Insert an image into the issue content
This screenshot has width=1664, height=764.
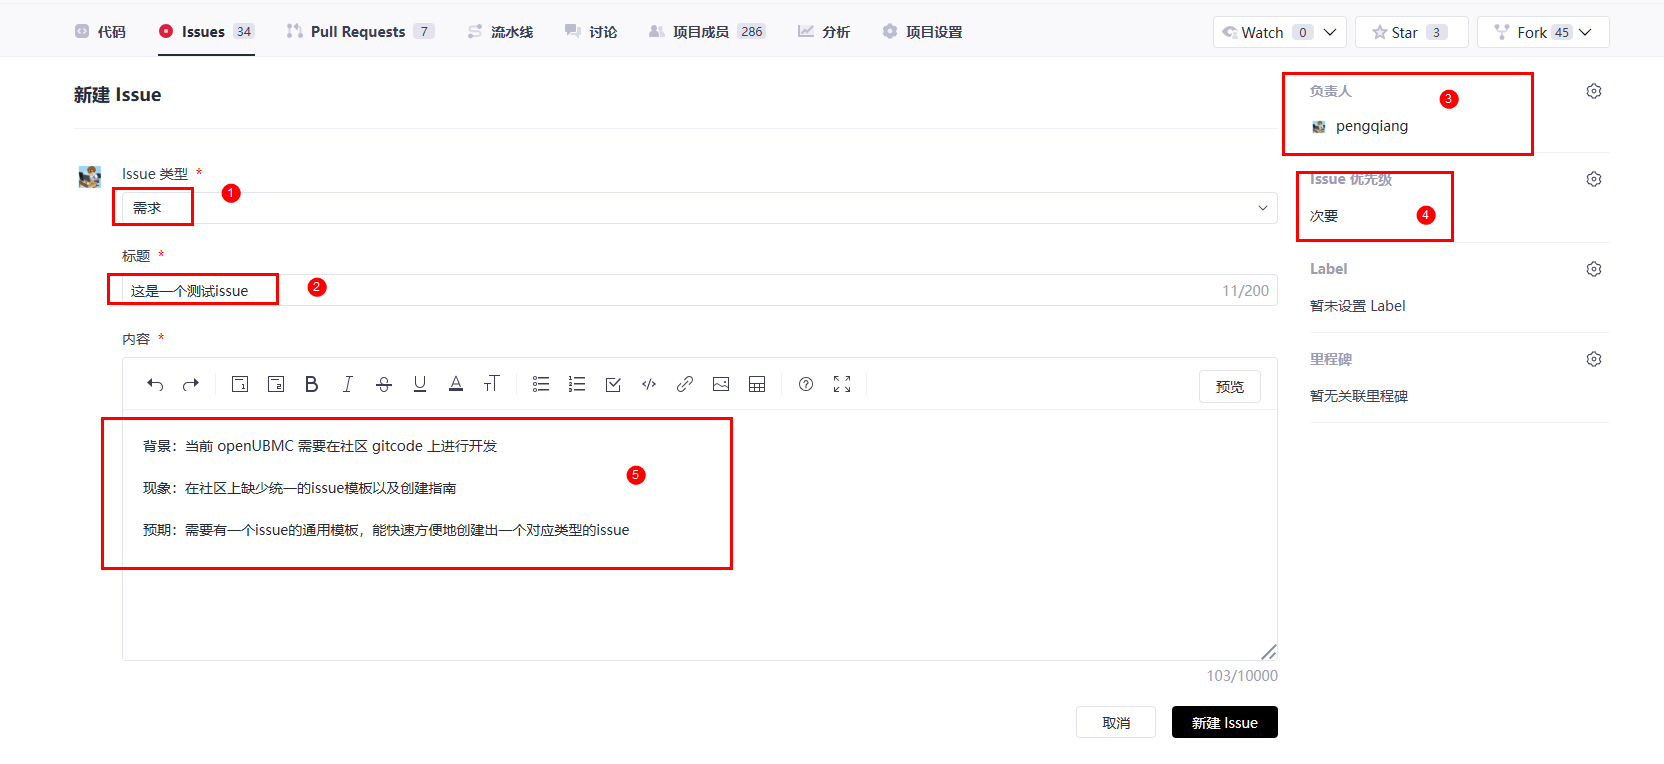coord(721,384)
